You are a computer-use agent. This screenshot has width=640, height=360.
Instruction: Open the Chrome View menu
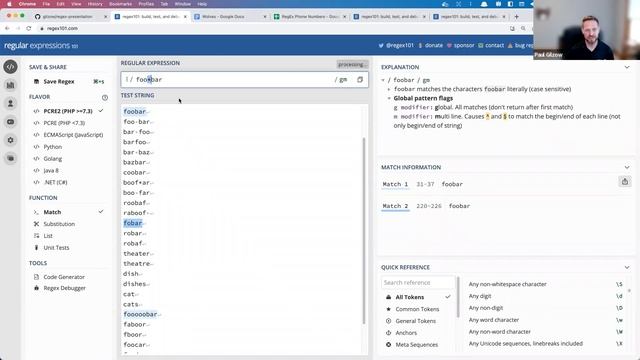click(x=76, y=4)
